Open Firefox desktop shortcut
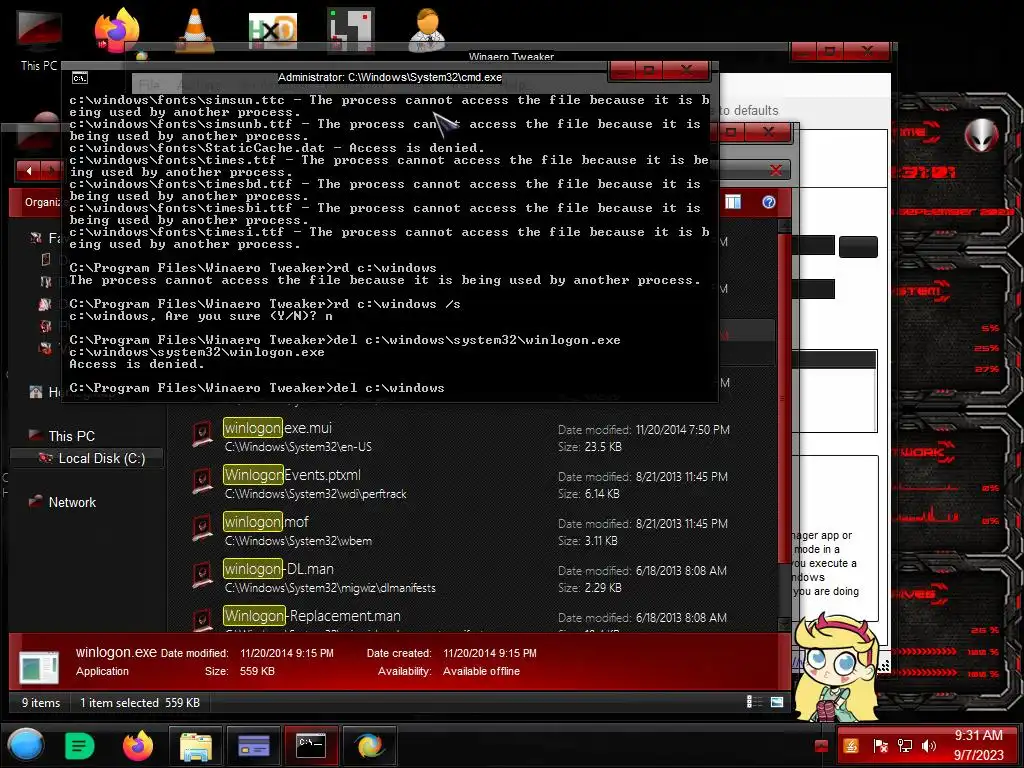This screenshot has height=768, width=1024. 118,29
